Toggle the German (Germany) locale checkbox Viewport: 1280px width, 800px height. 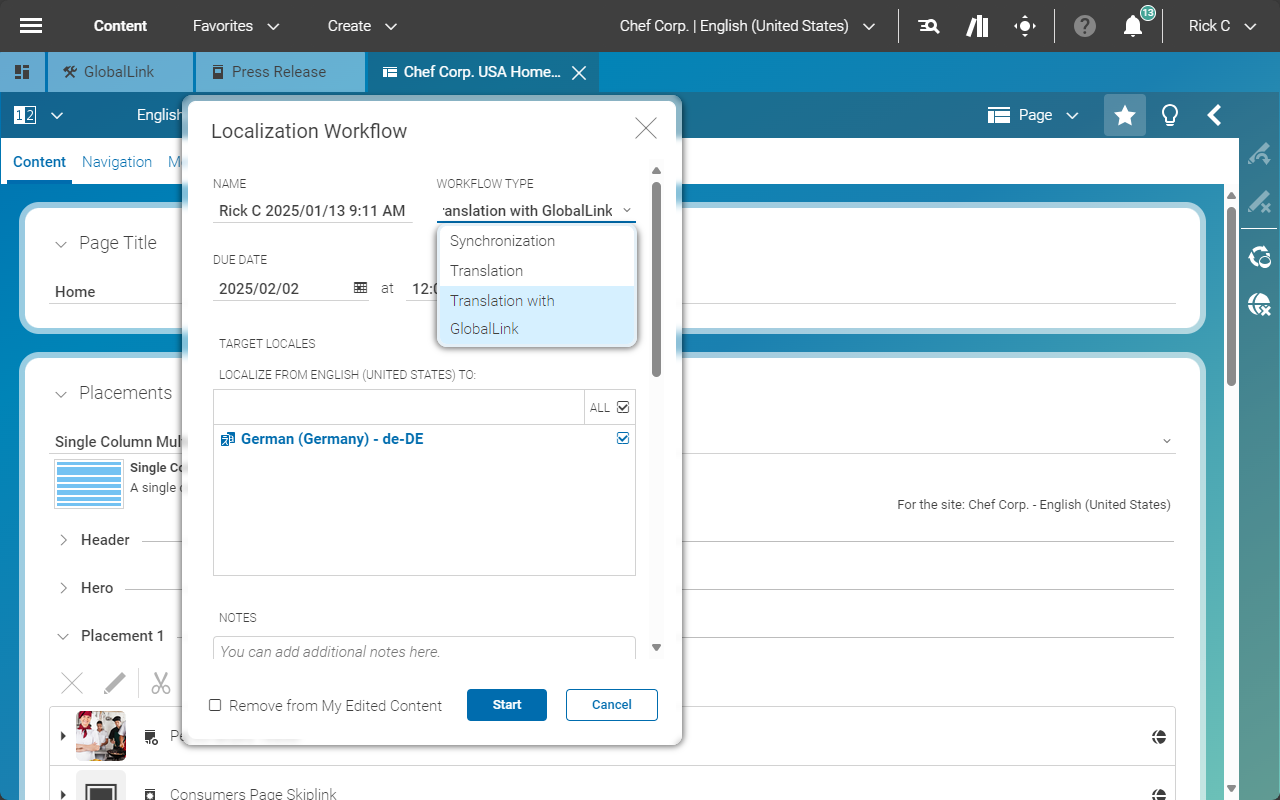point(622,438)
